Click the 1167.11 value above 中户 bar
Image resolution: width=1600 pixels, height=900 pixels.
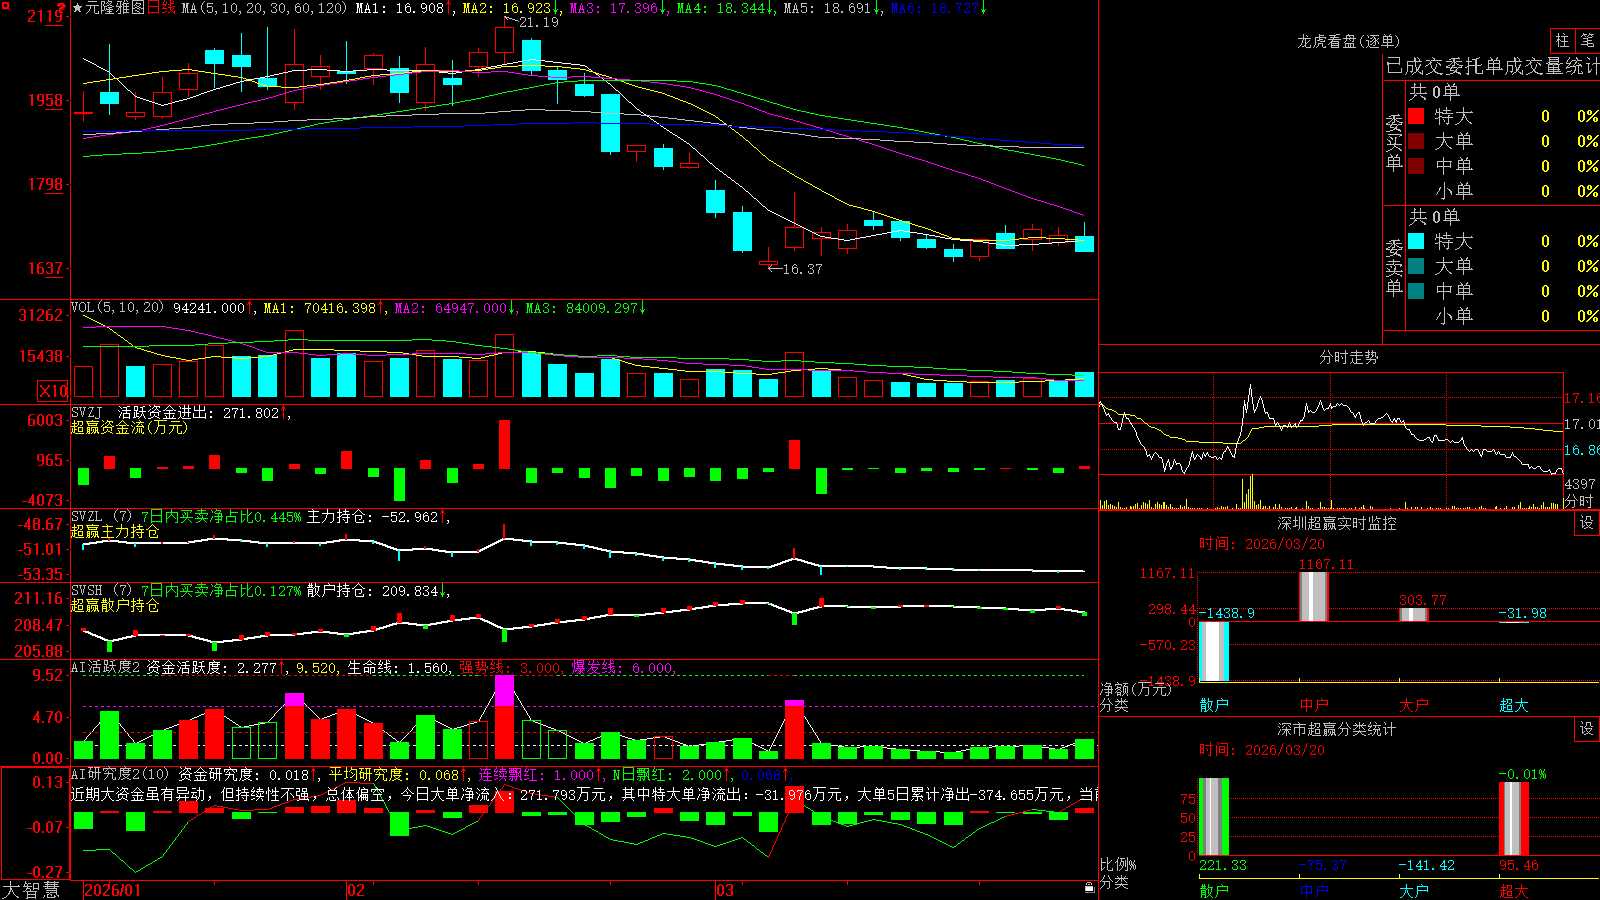(1326, 564)
